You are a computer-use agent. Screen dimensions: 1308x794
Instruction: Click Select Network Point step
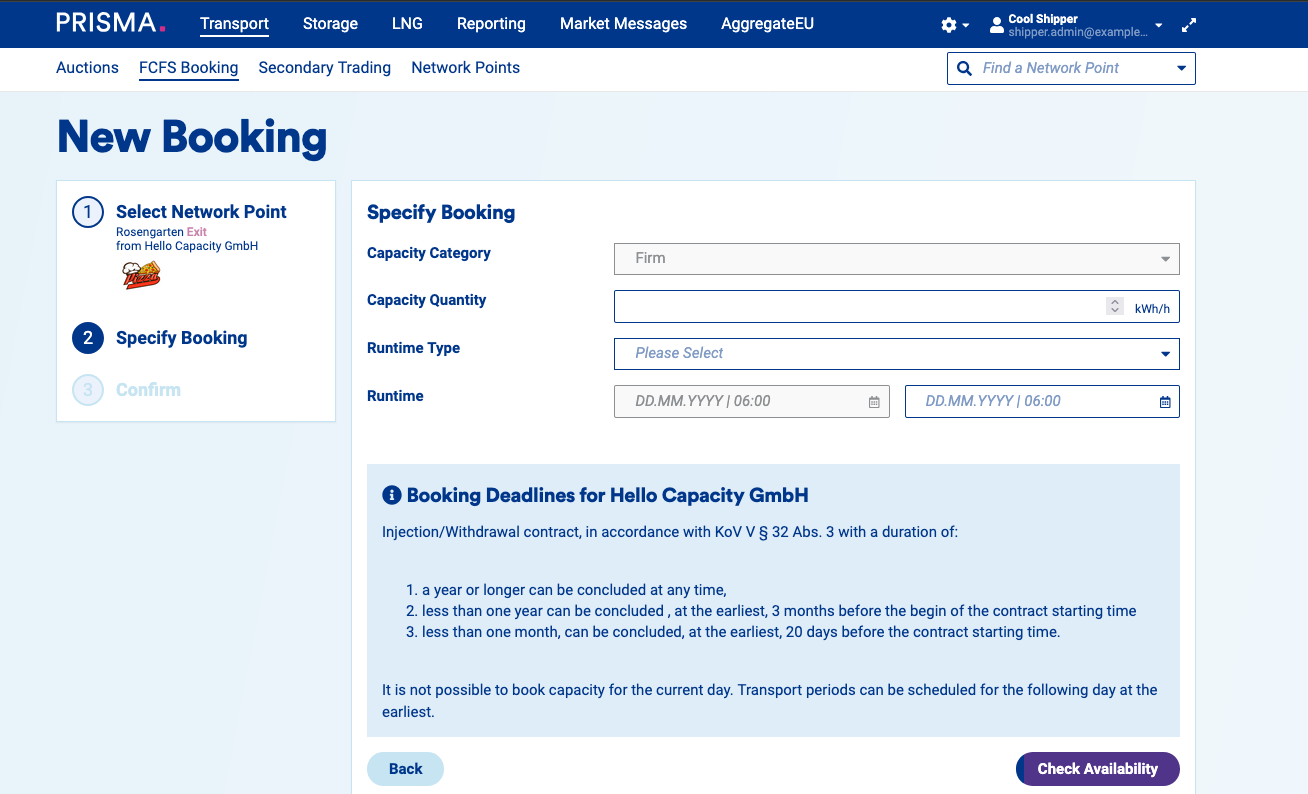(201, 212)
